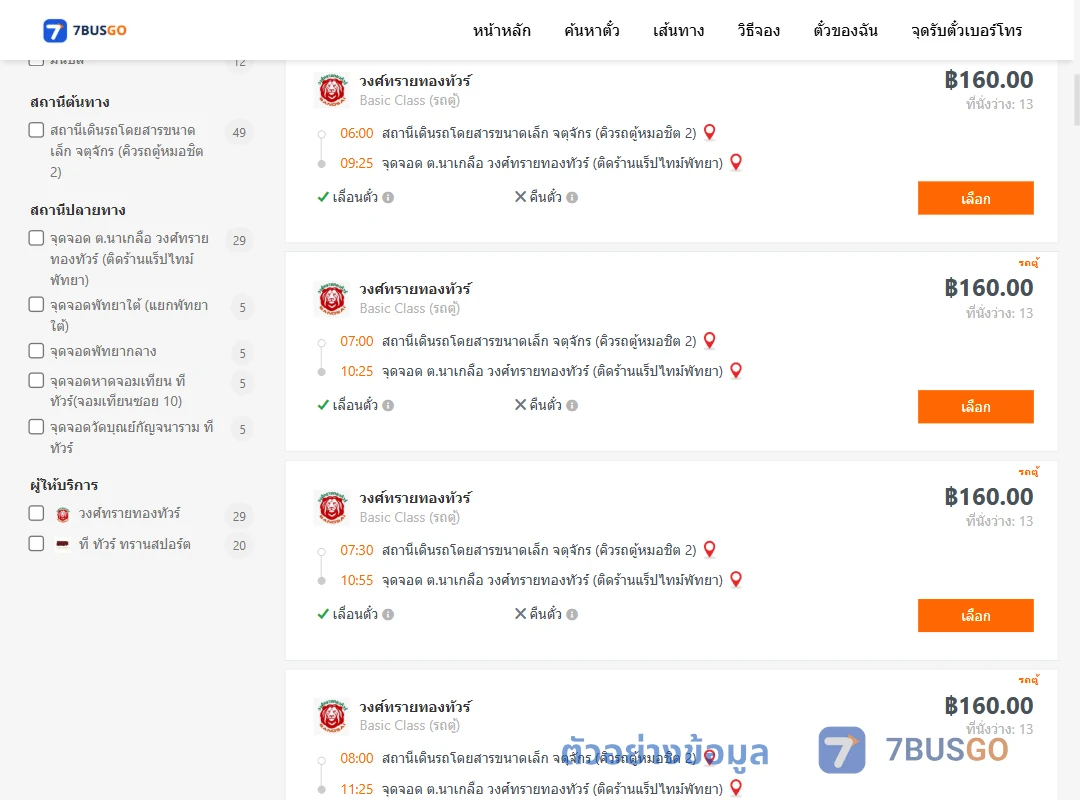Show เลื่อนตั๋ว info icon on 07:30 trip

click(388, 615)
